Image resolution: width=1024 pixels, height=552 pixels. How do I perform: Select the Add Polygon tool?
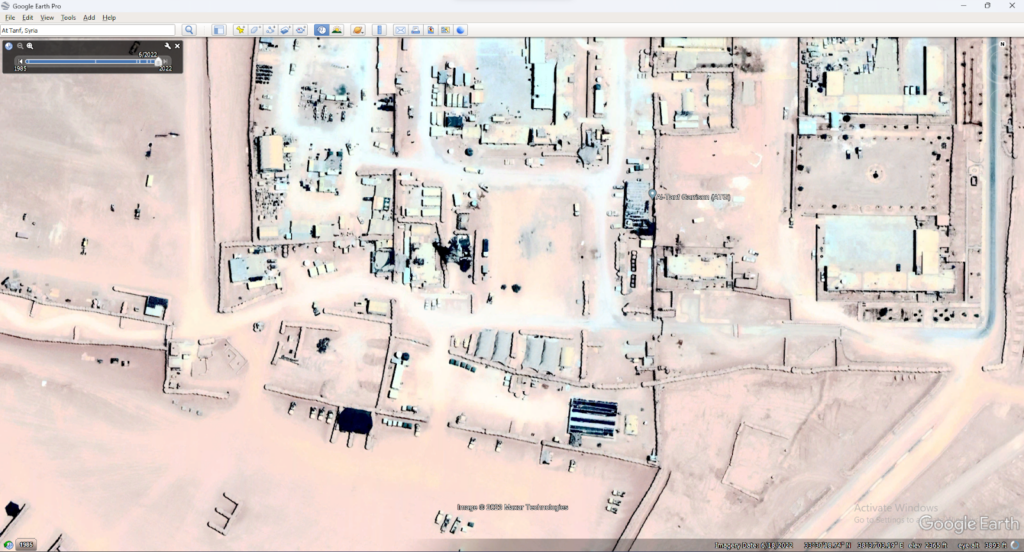click(256, 30)
